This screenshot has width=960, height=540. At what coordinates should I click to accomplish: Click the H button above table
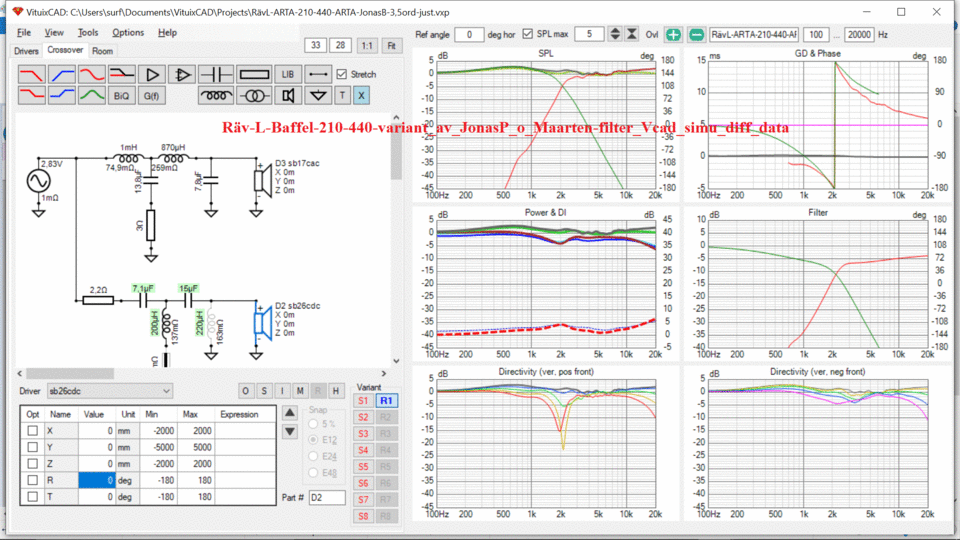[x=336, y=391]
